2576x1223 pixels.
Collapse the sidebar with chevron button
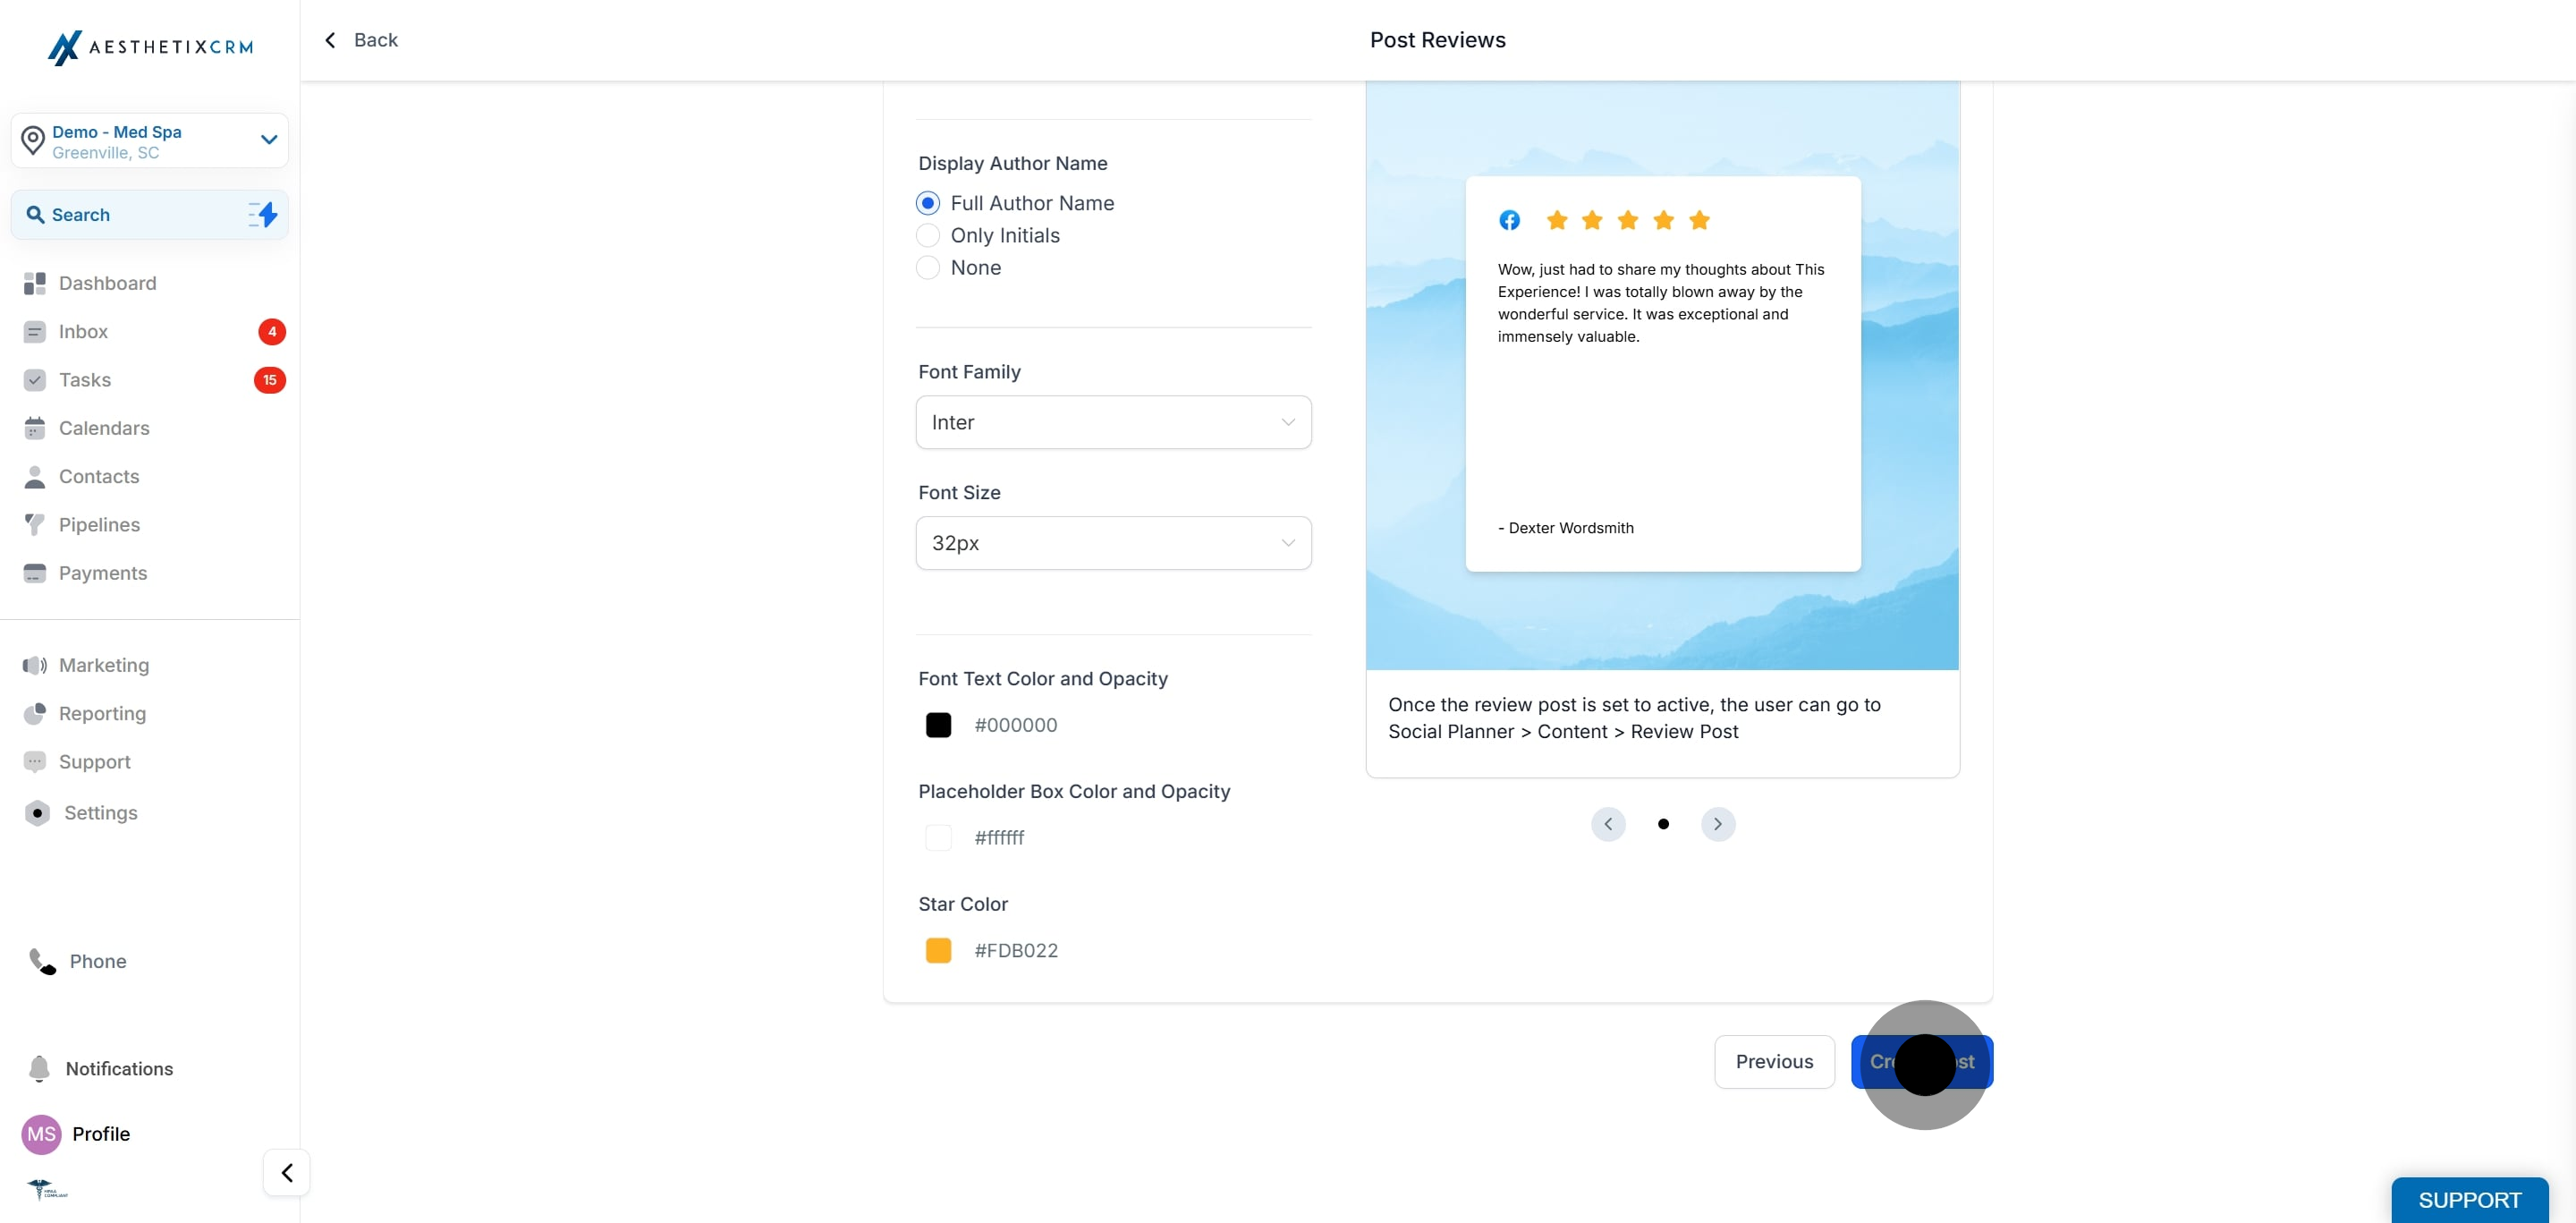[x=287, y=1172]
